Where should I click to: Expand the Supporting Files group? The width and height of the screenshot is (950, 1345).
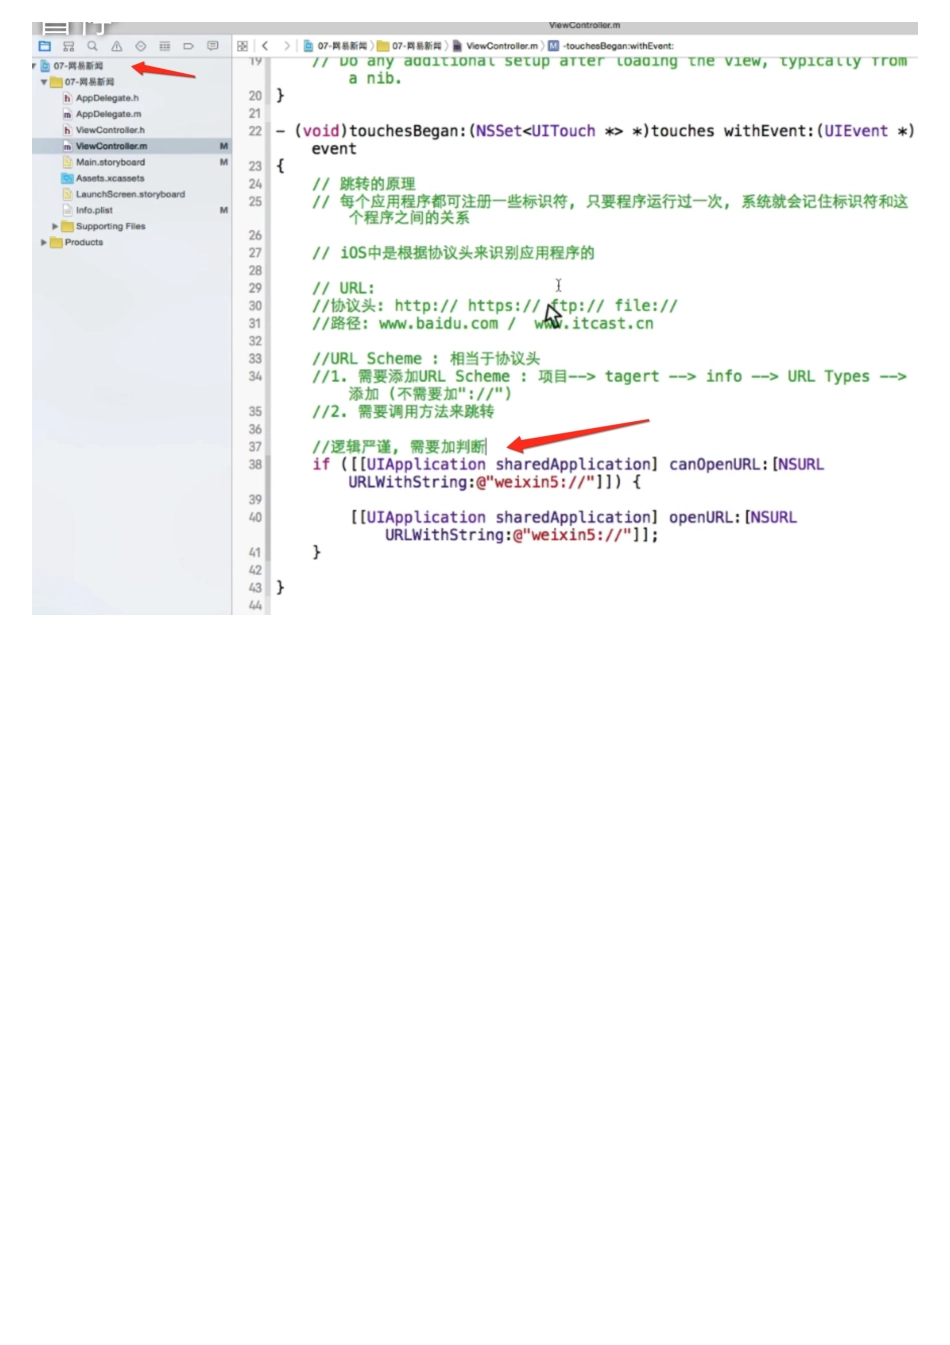(55, 226)
